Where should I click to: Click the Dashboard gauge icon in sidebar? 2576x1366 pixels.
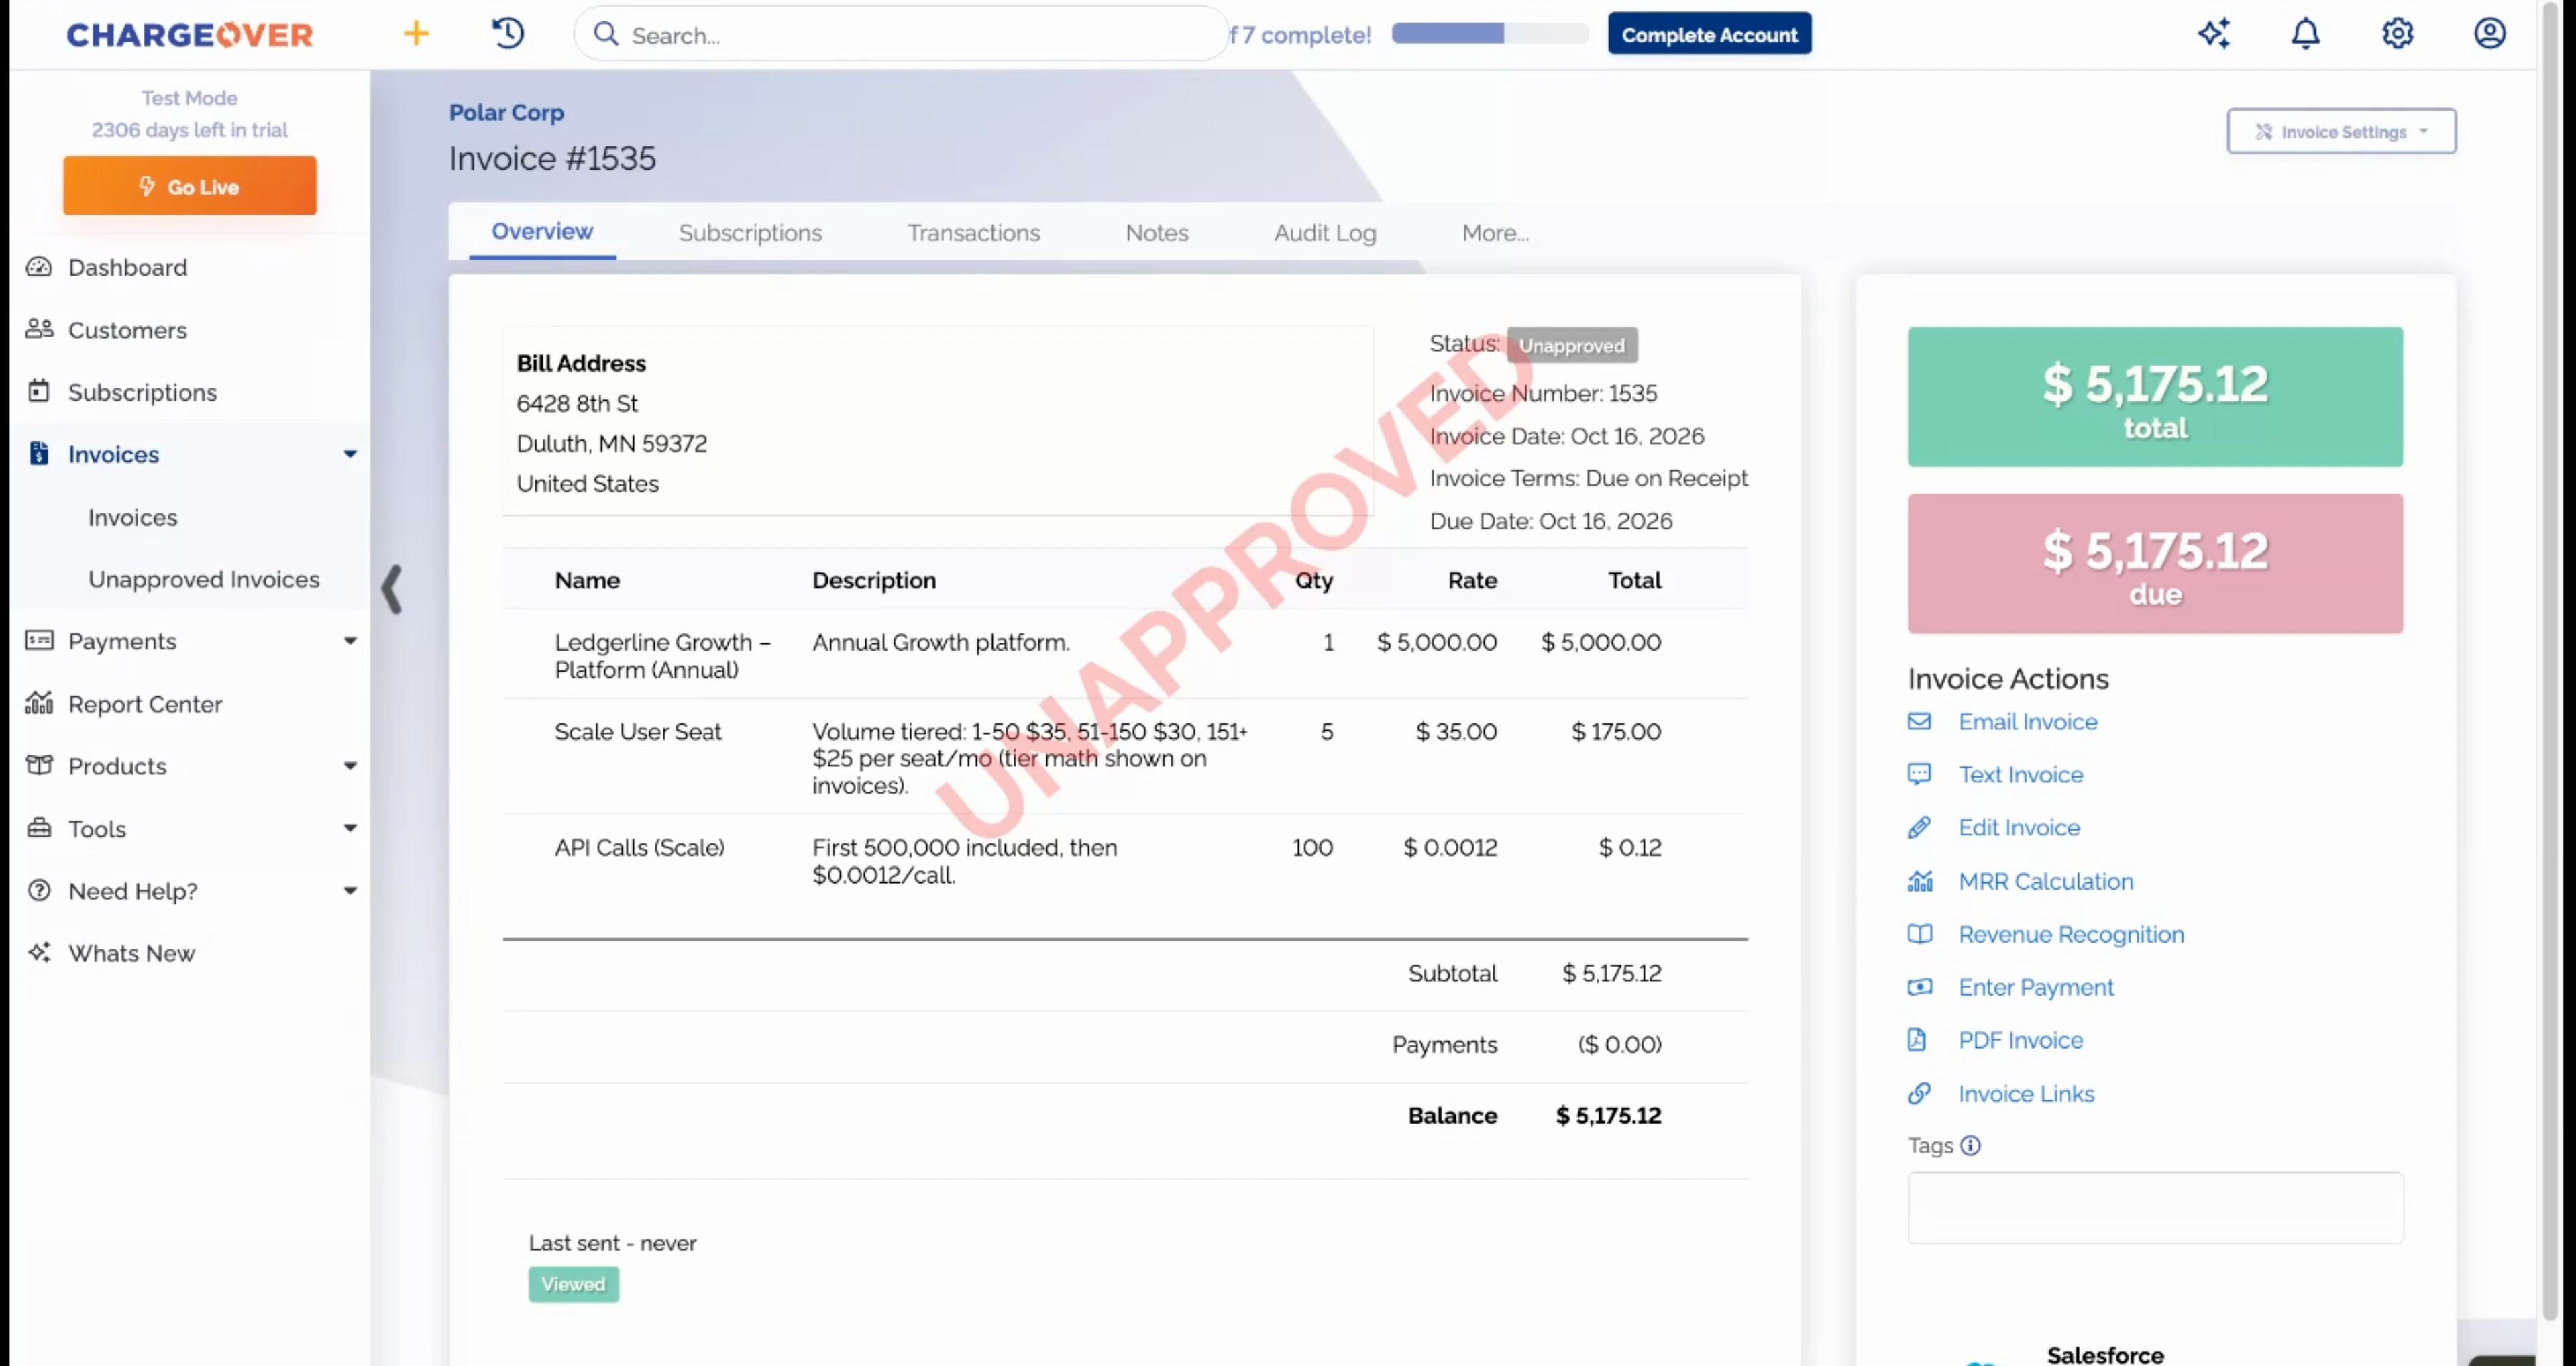39,267
